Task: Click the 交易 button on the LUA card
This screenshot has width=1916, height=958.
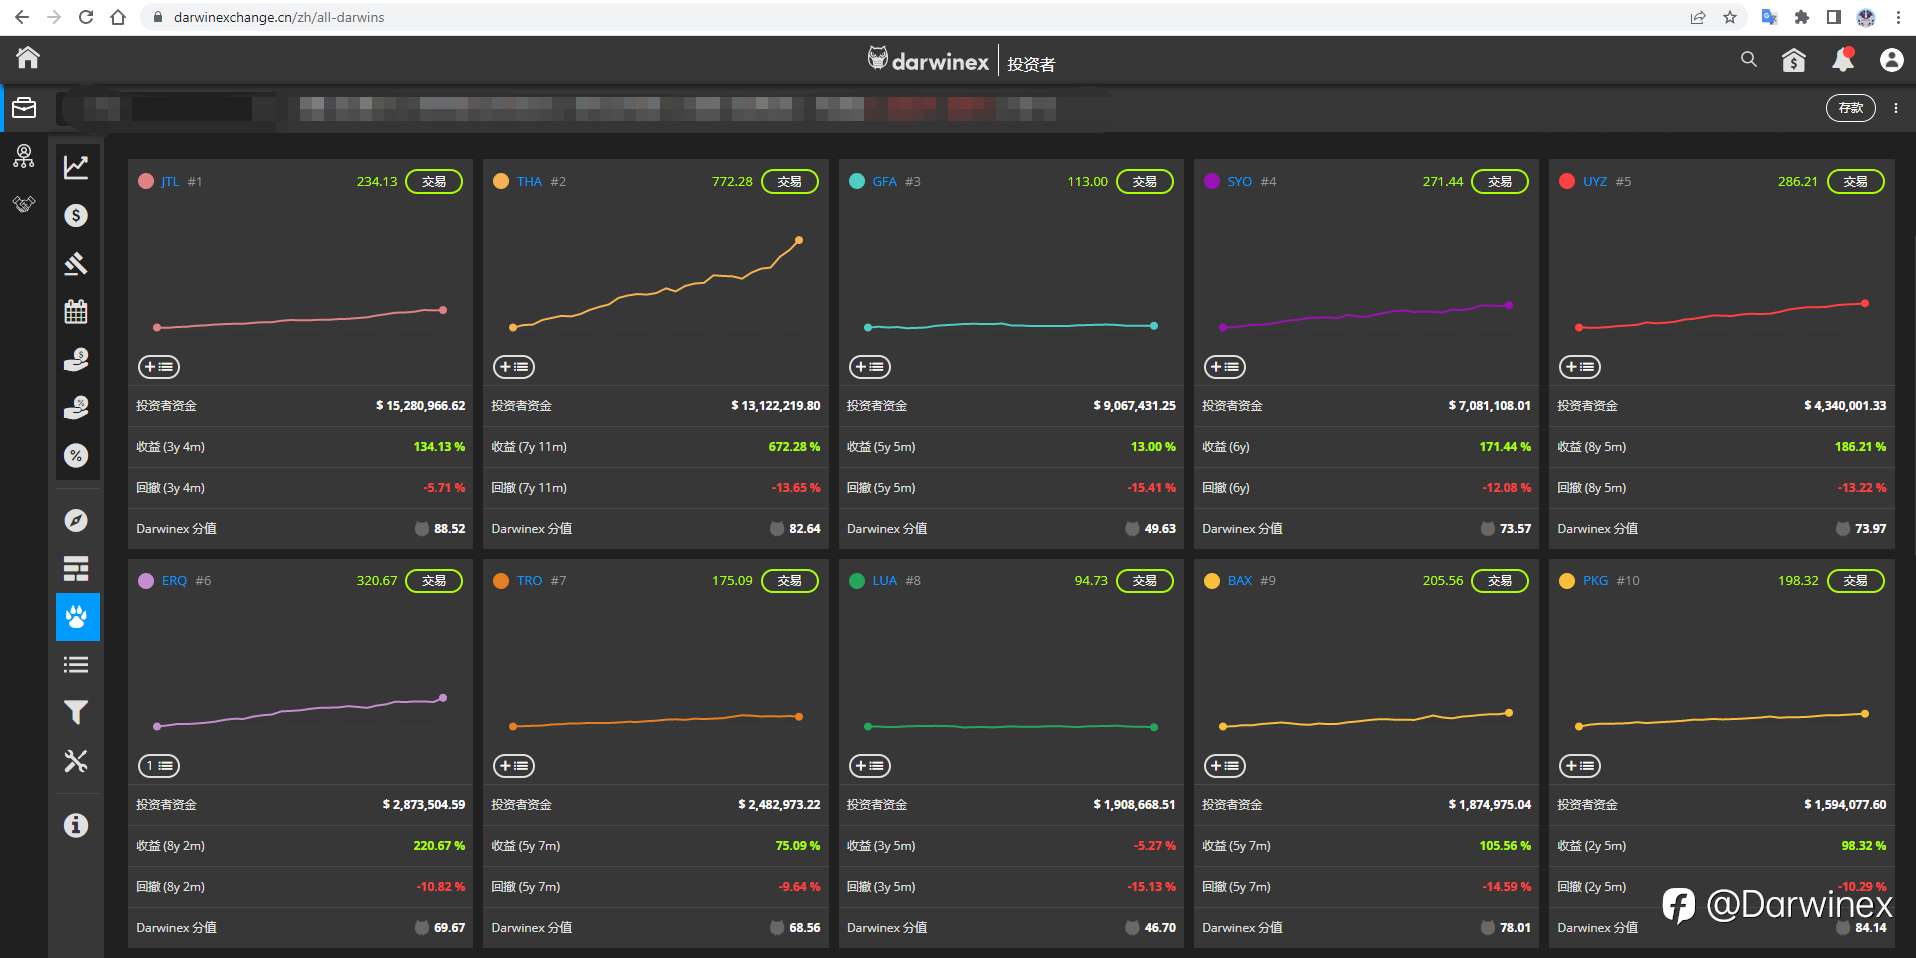Action: (1145, 580)
